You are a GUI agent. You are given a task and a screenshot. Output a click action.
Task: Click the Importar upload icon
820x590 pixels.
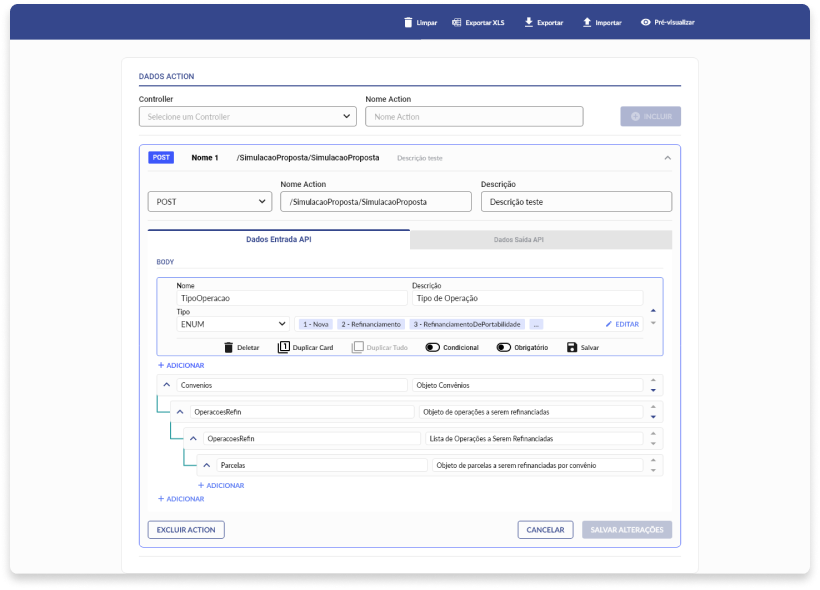586,22
